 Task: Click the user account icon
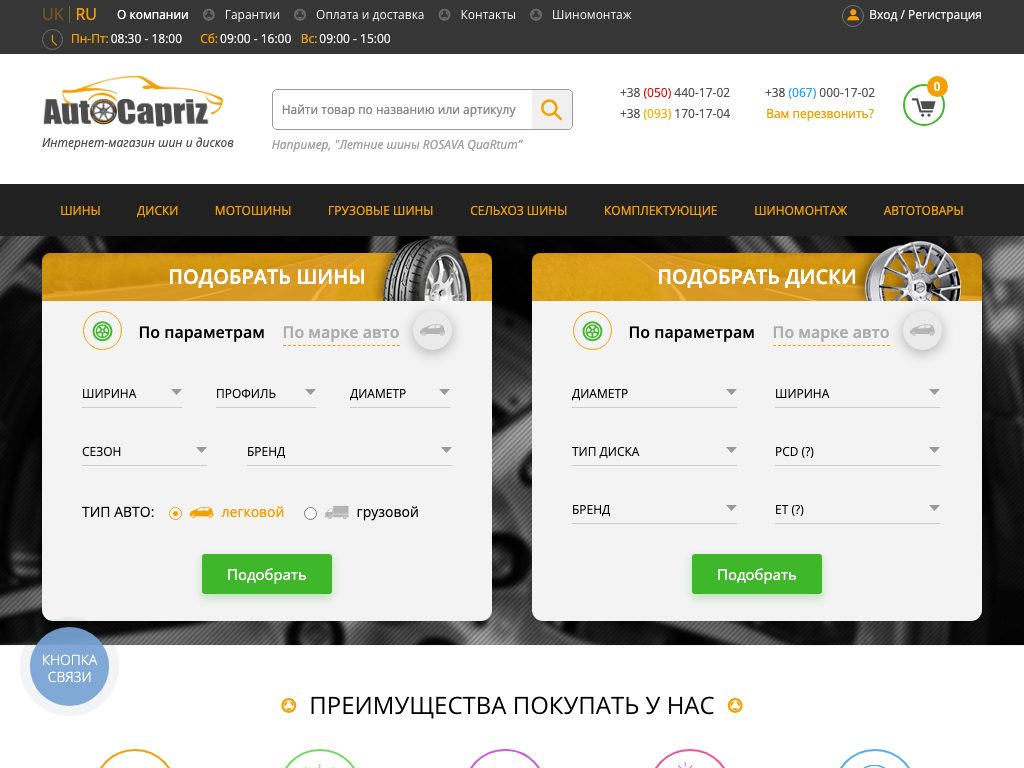click(852, 16)
